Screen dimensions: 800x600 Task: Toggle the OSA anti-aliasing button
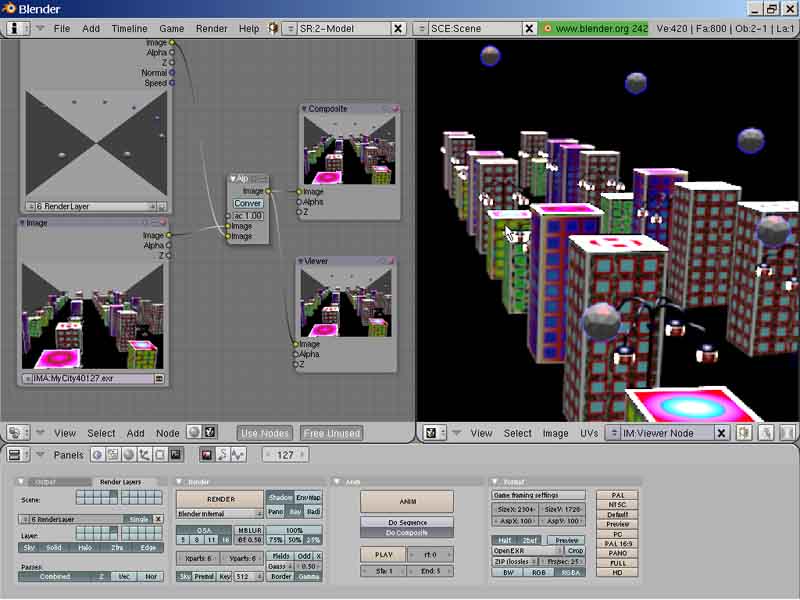pyautogui.click(x=204, y=530)
